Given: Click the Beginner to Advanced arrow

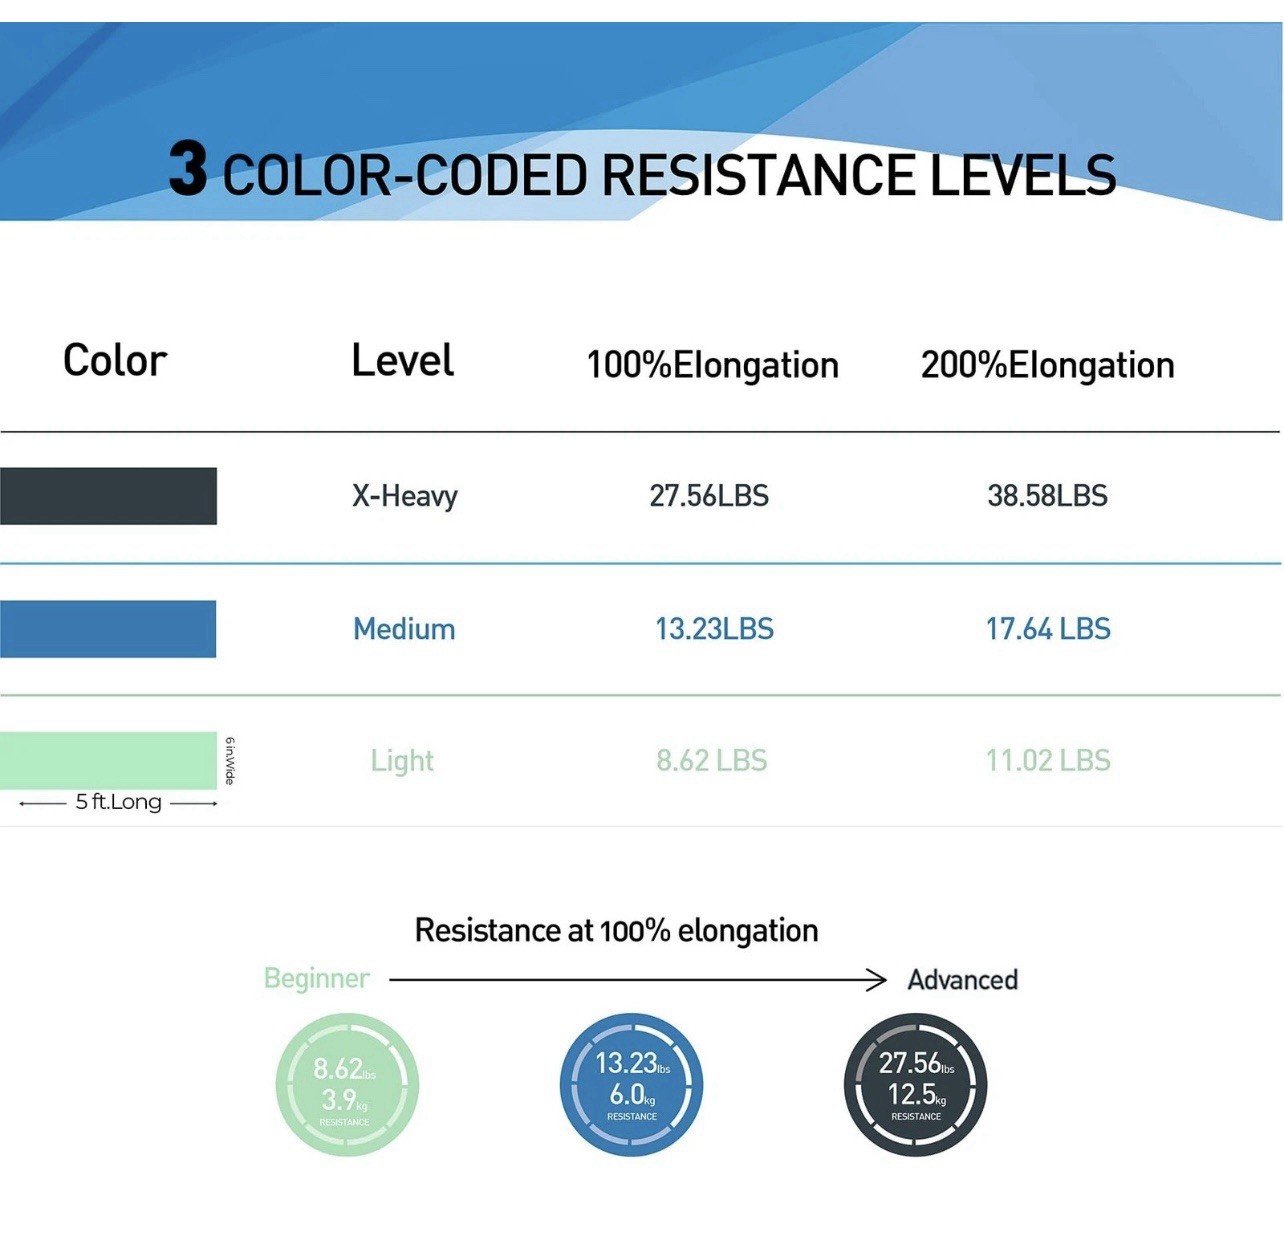Looking at the screenshot, I should [638, 980].
